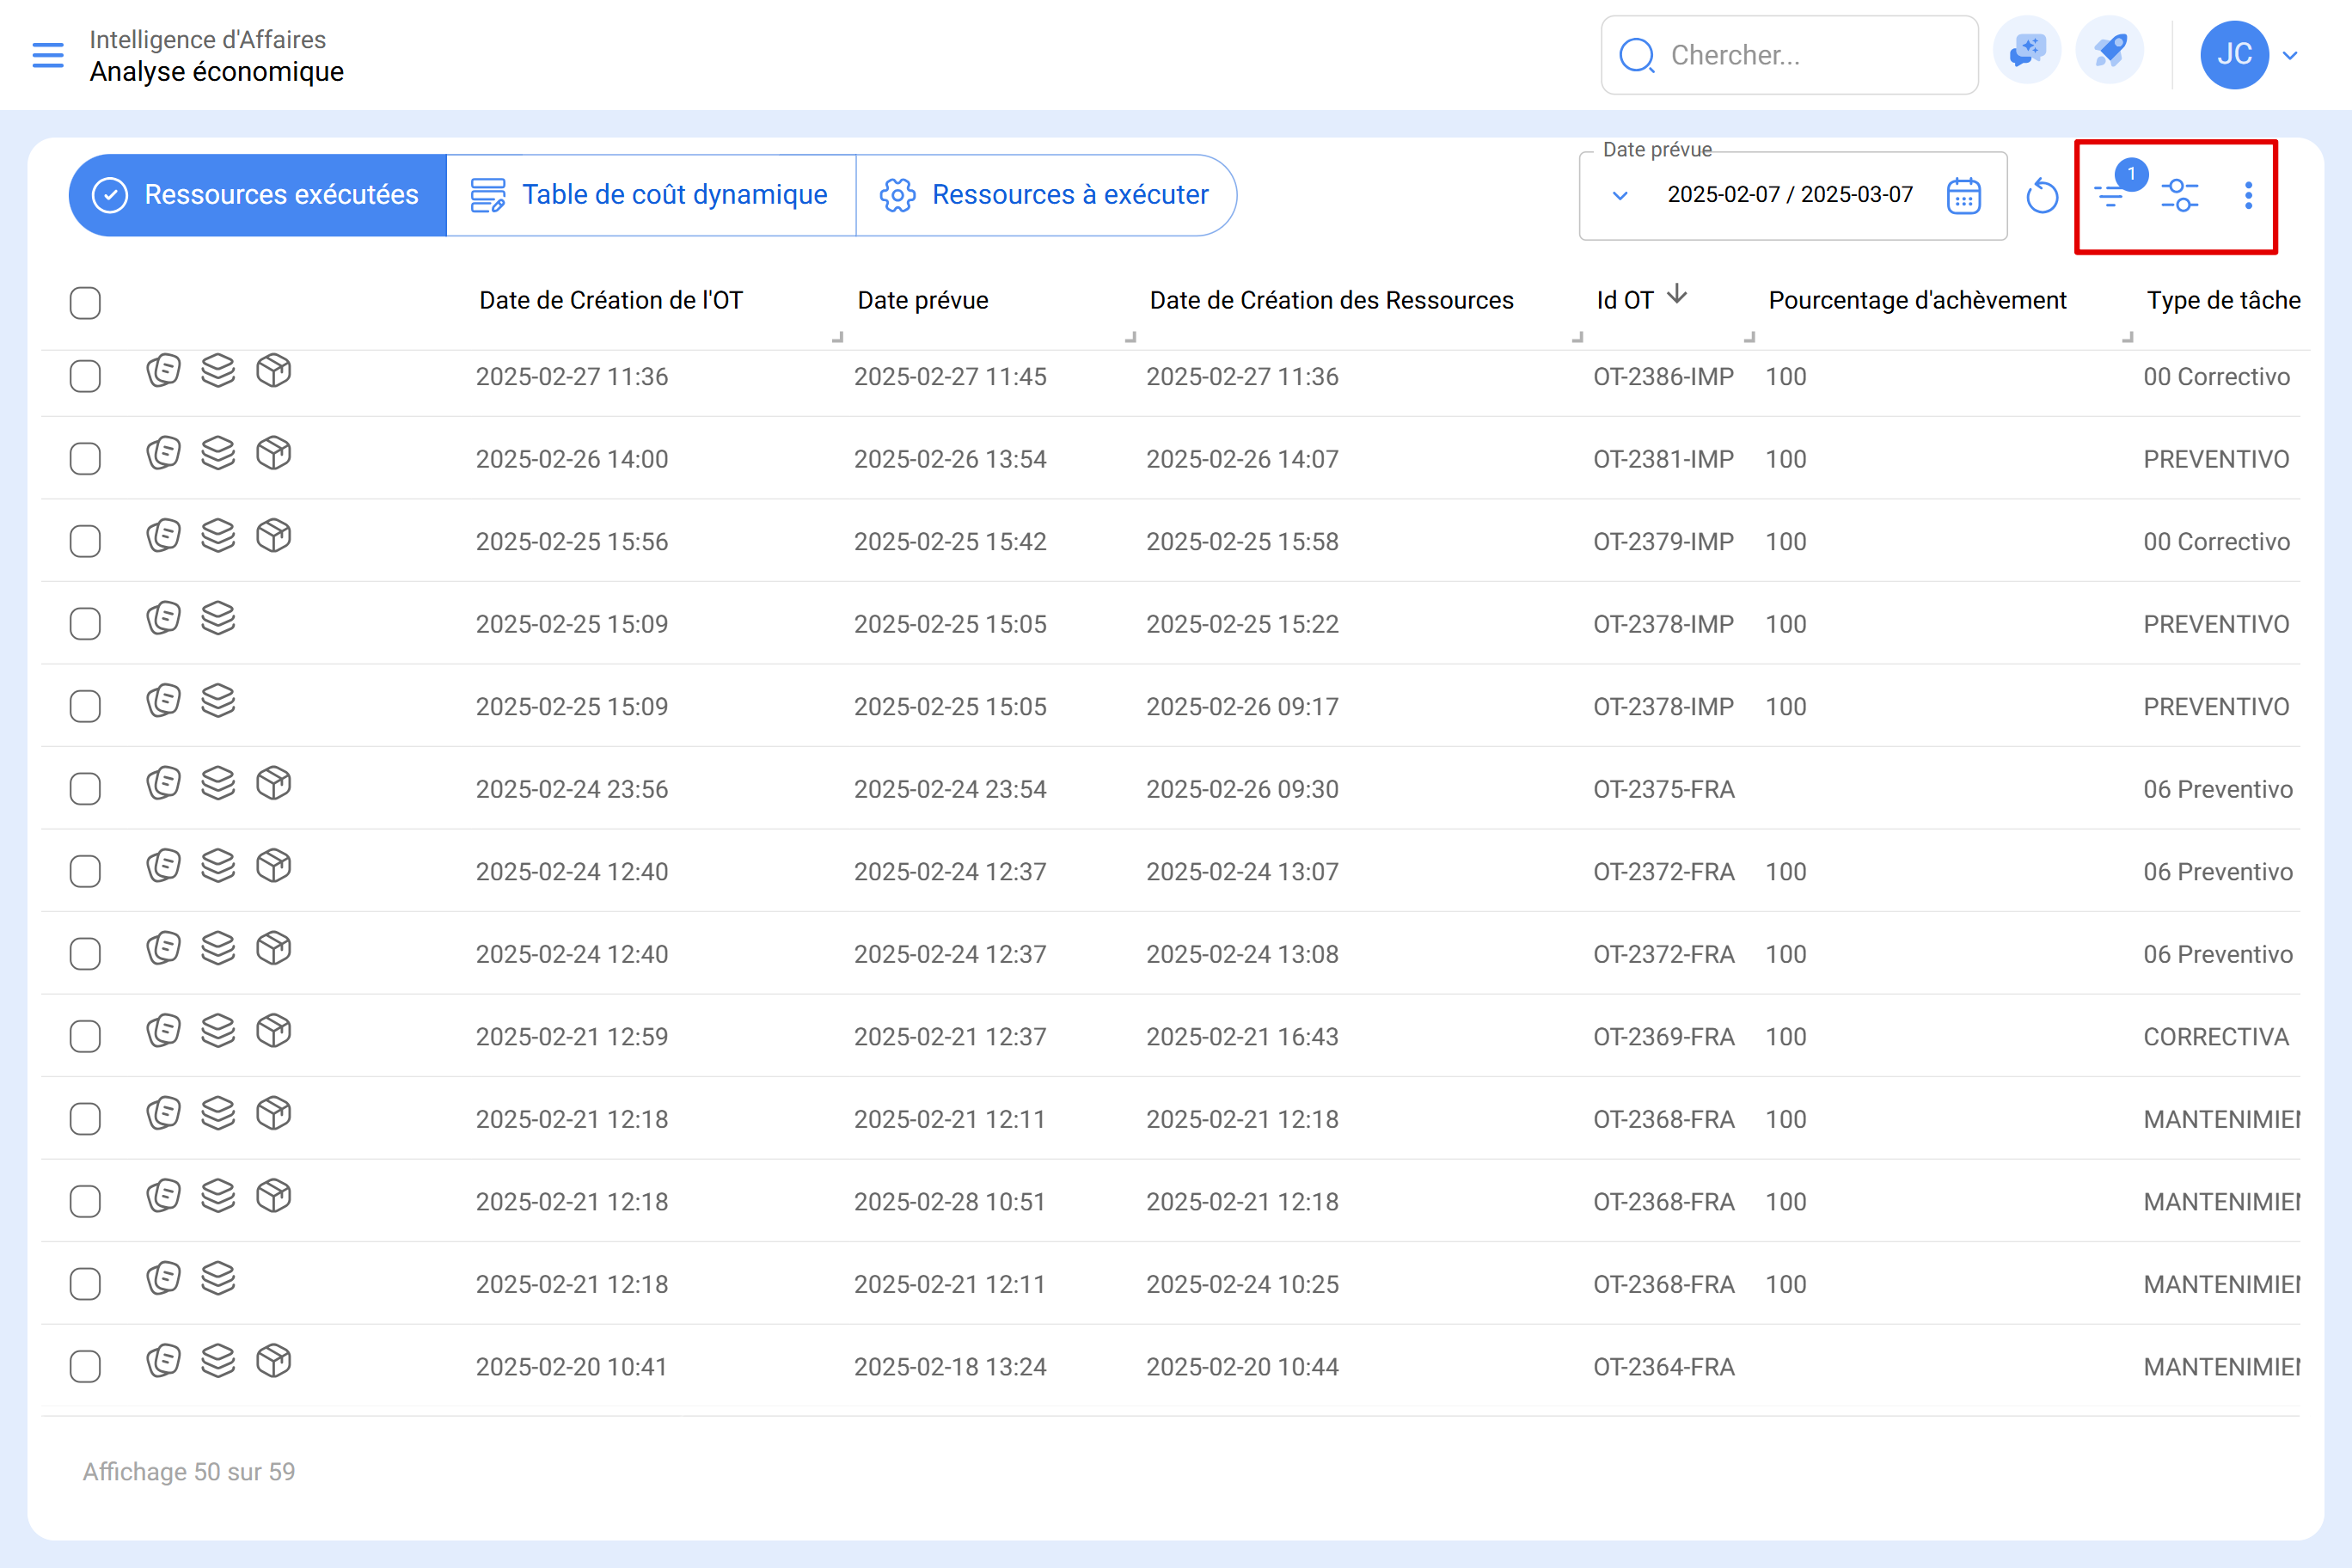Viewport: 2352px width, 1568px height.
Task: Open the three-dot more options menu
Action: click(x=2248, y=195)
